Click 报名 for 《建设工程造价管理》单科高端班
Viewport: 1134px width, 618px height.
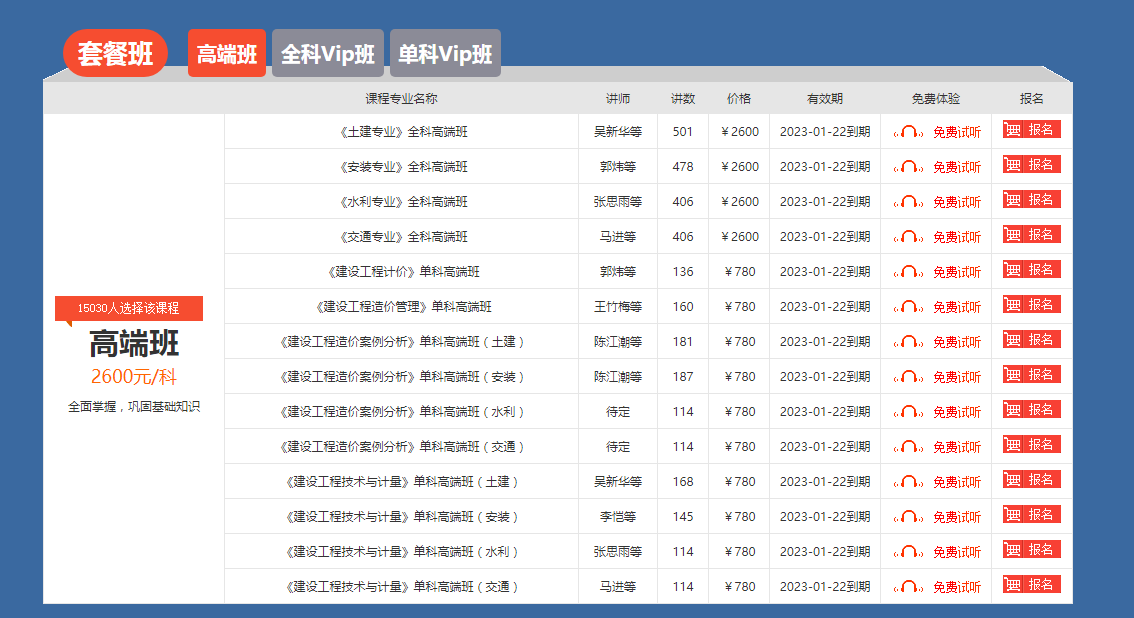pos(1031,305)
